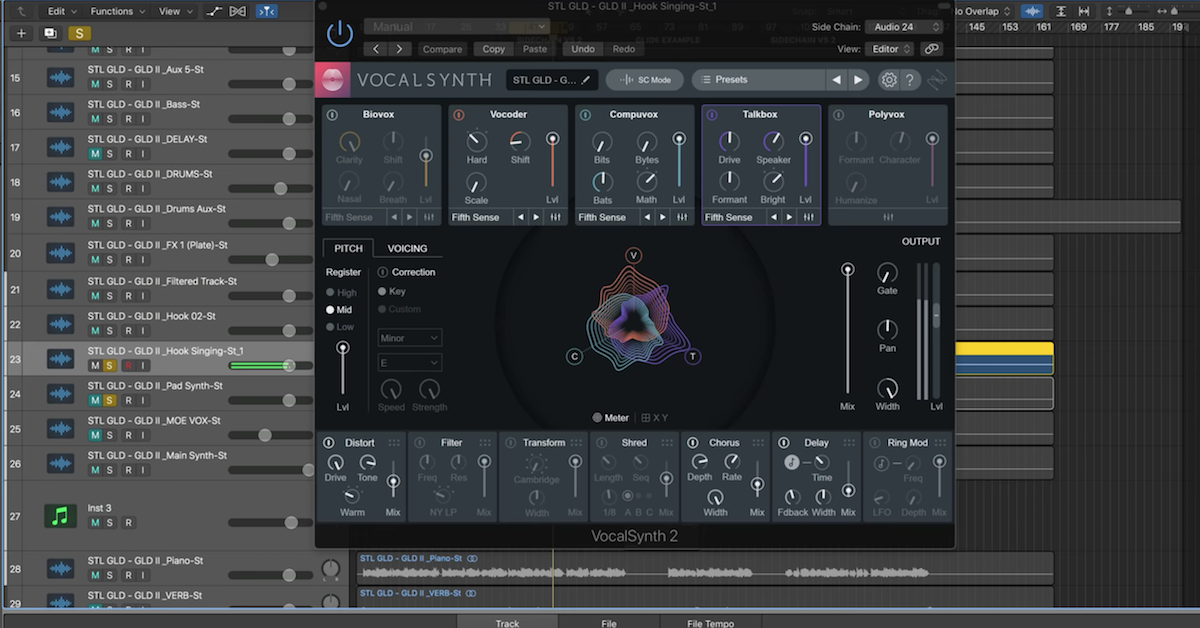This screenshot has height=628, width=1200.
Task: Open the Vocoder advanced sliders panel
Action: 555,217
